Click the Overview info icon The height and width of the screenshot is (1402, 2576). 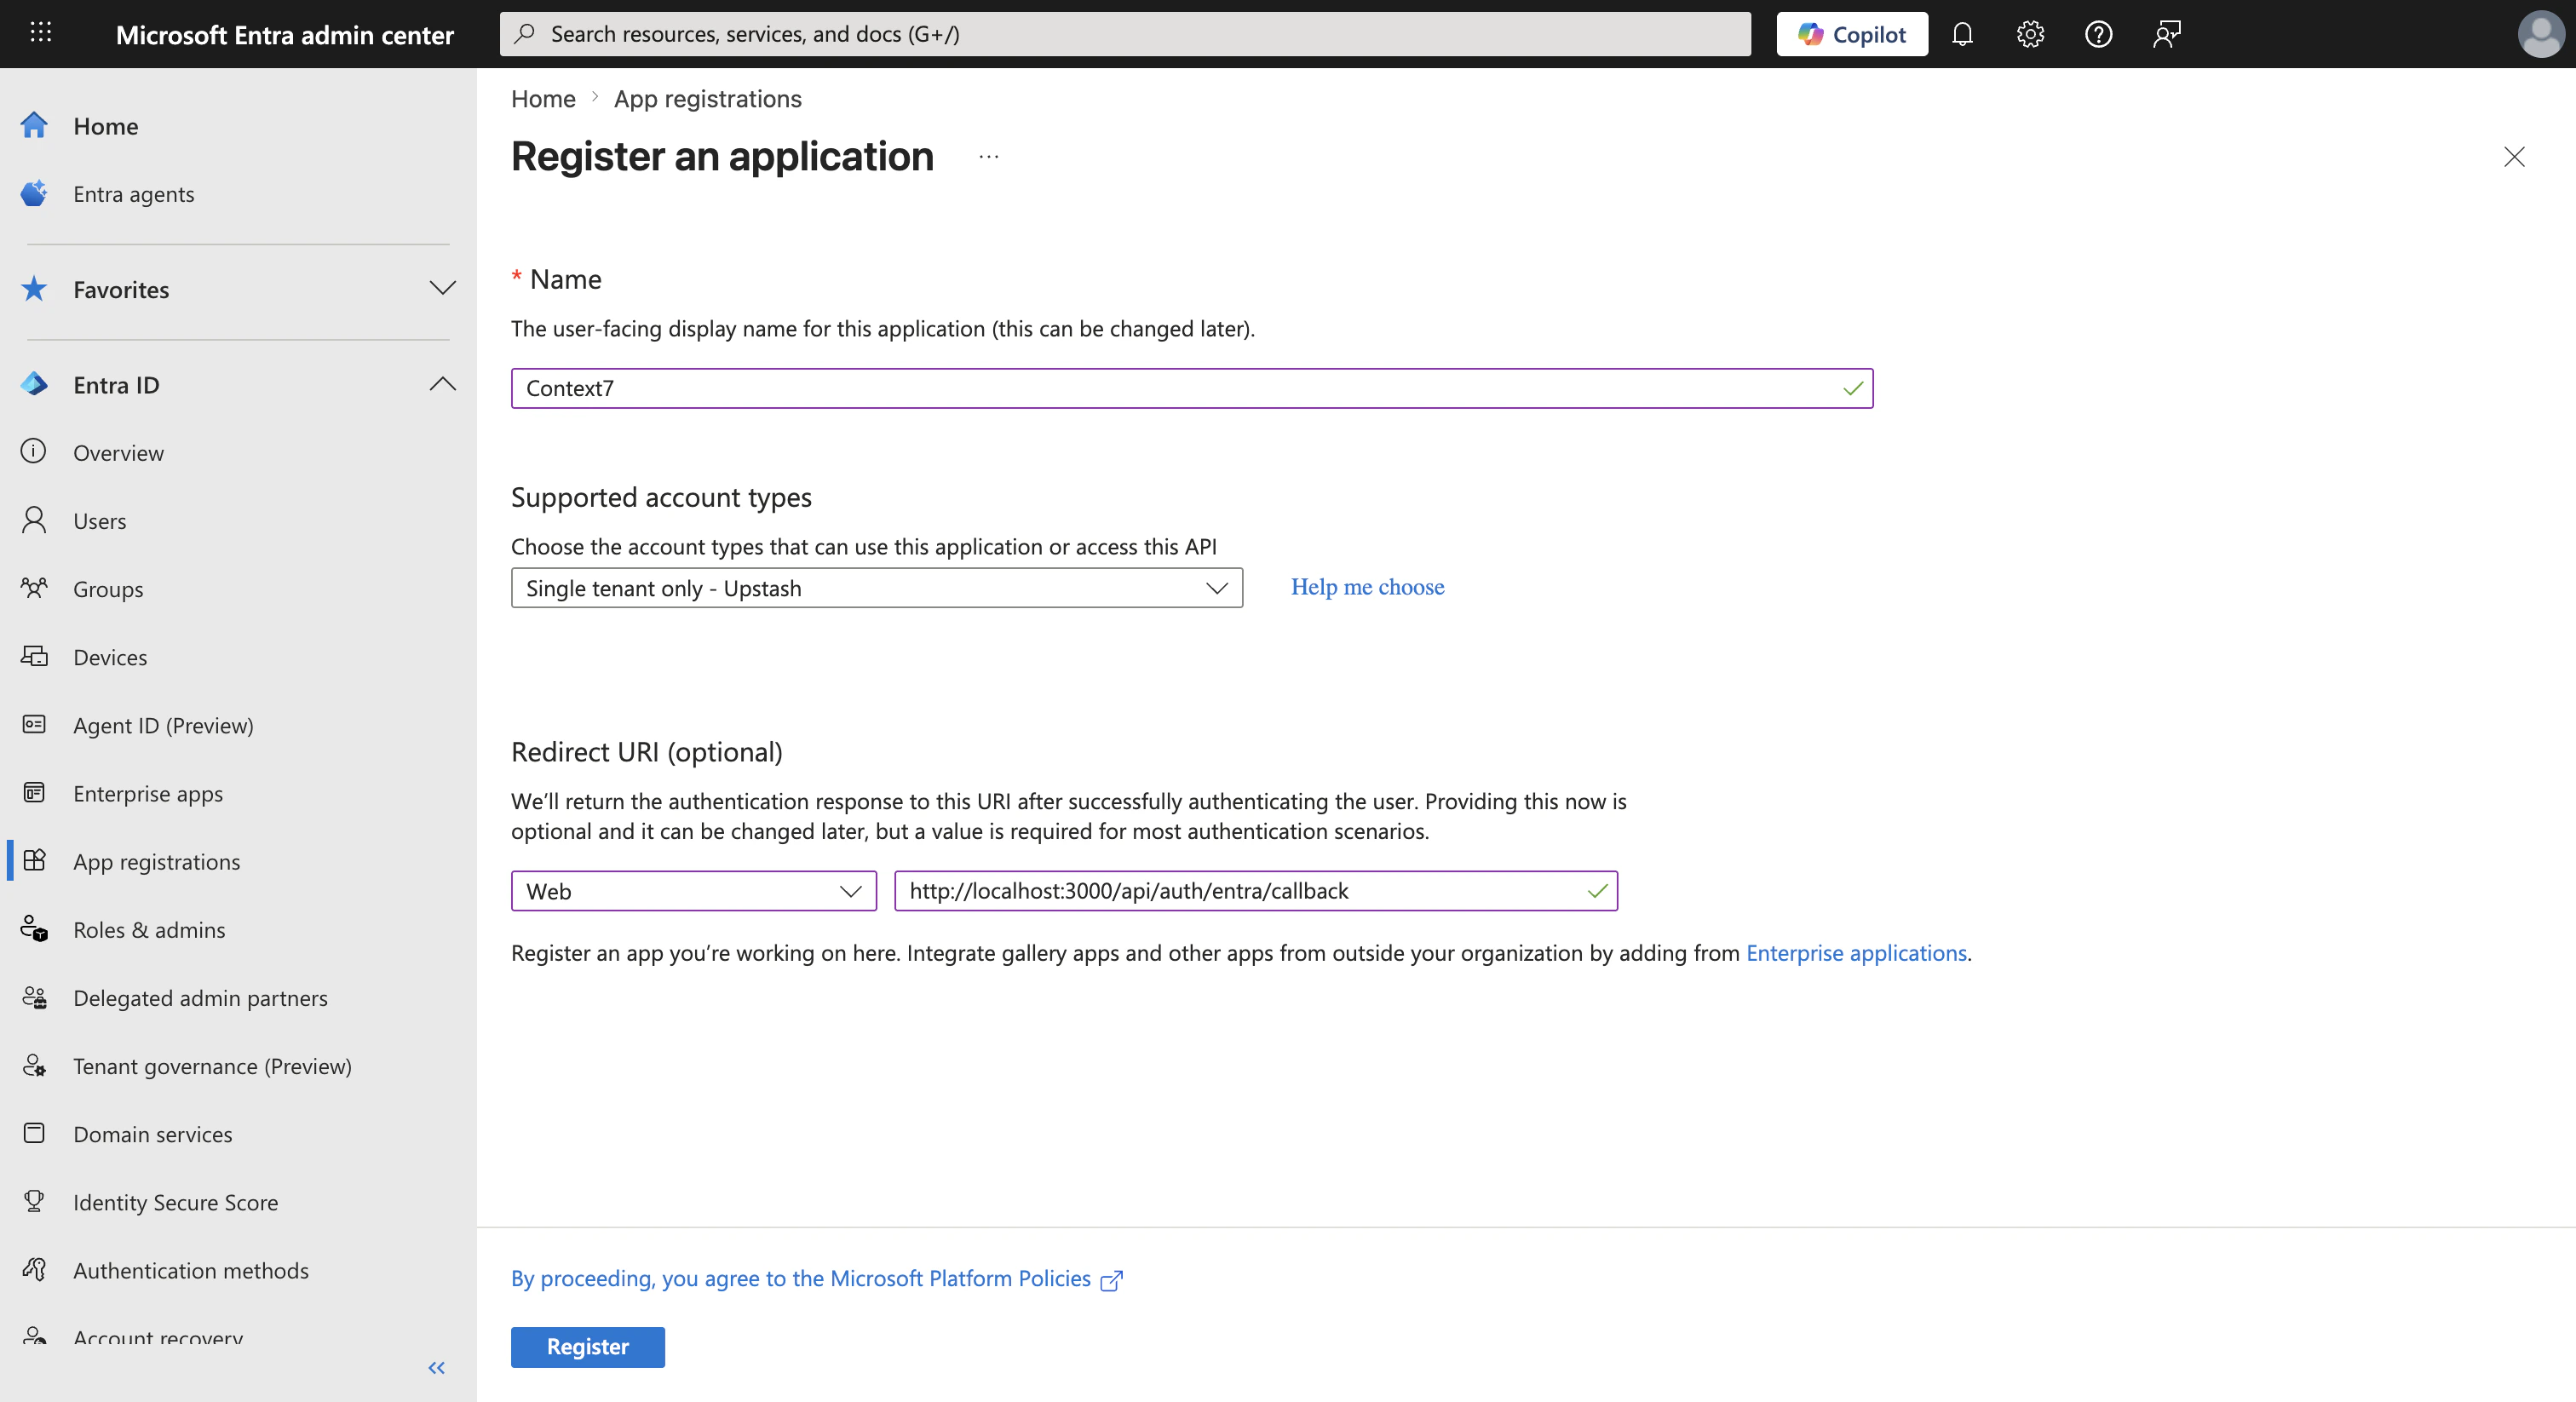point(34,452)
